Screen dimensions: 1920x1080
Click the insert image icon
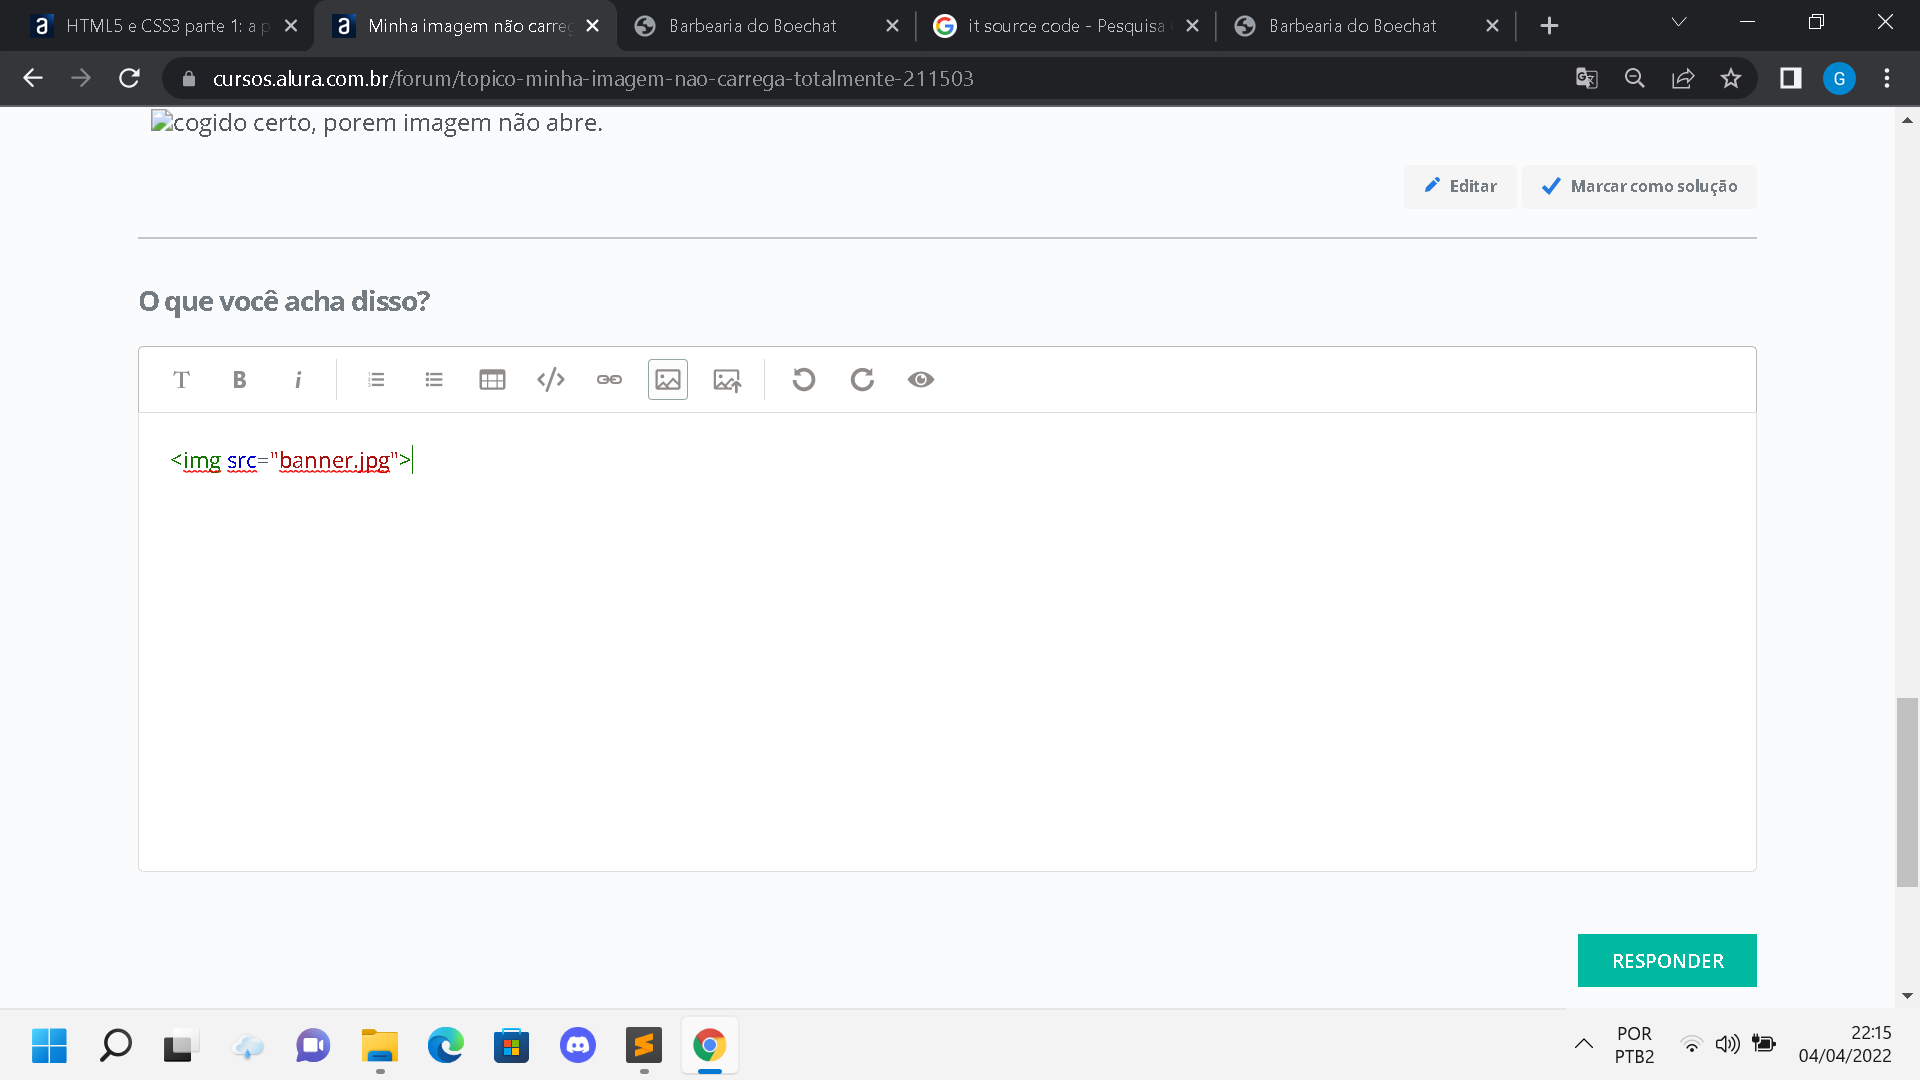pos(668,380)
